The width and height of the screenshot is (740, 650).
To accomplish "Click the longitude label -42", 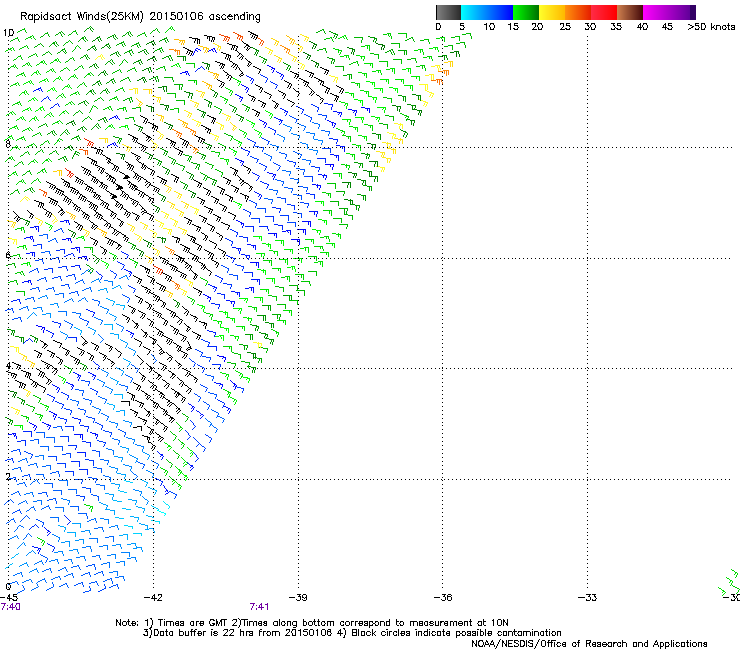I will pos(153,598).
